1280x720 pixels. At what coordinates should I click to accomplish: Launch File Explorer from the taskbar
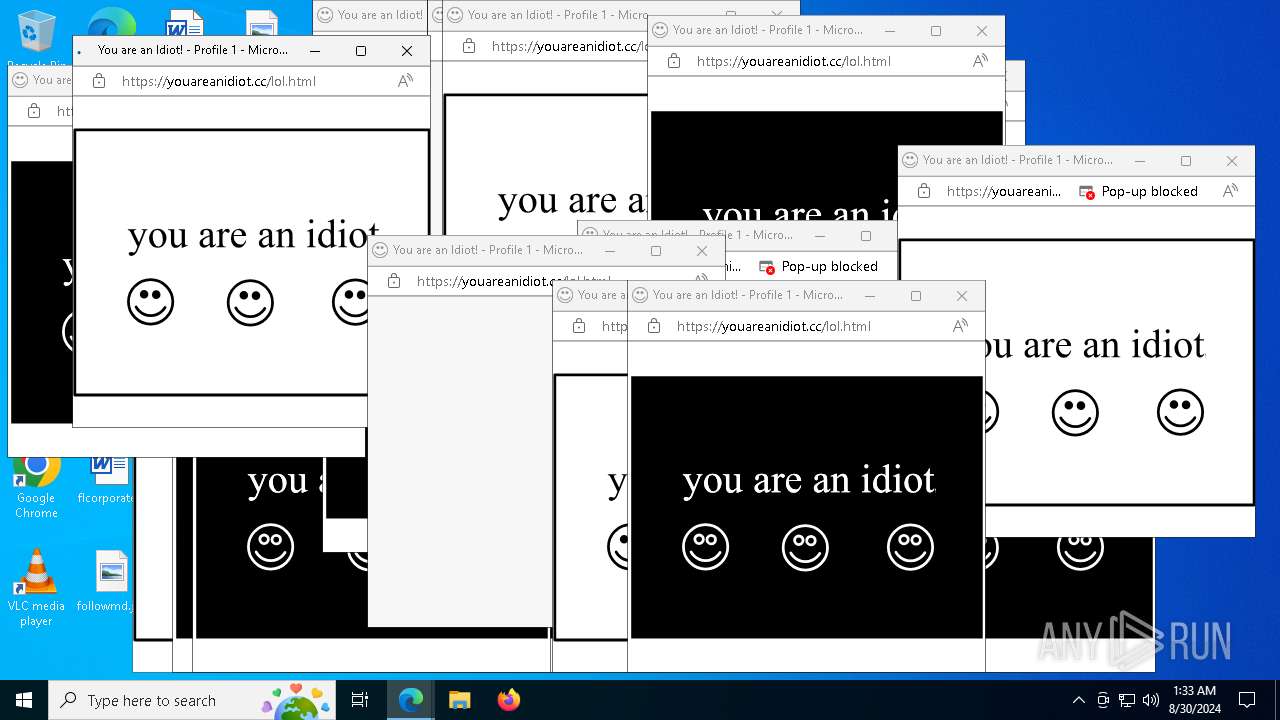click(459, 700)
